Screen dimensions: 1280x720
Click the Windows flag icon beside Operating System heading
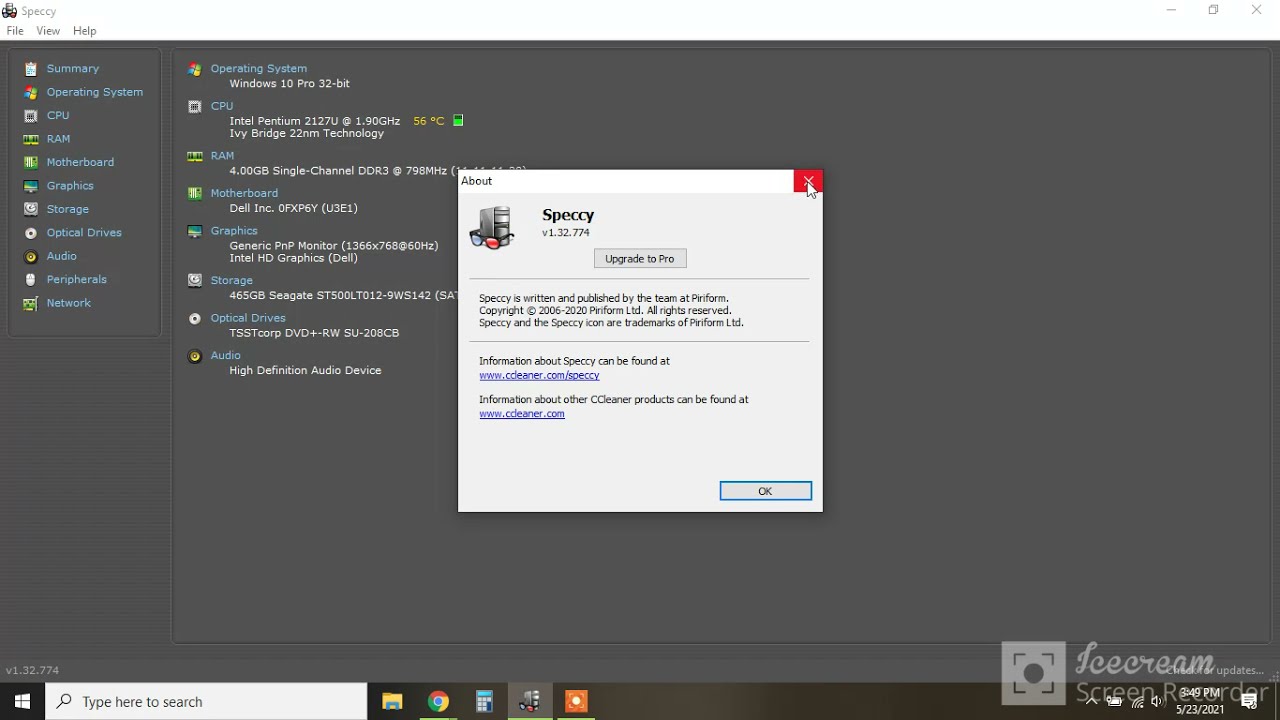pyautogui.click(x=195, y=69)
